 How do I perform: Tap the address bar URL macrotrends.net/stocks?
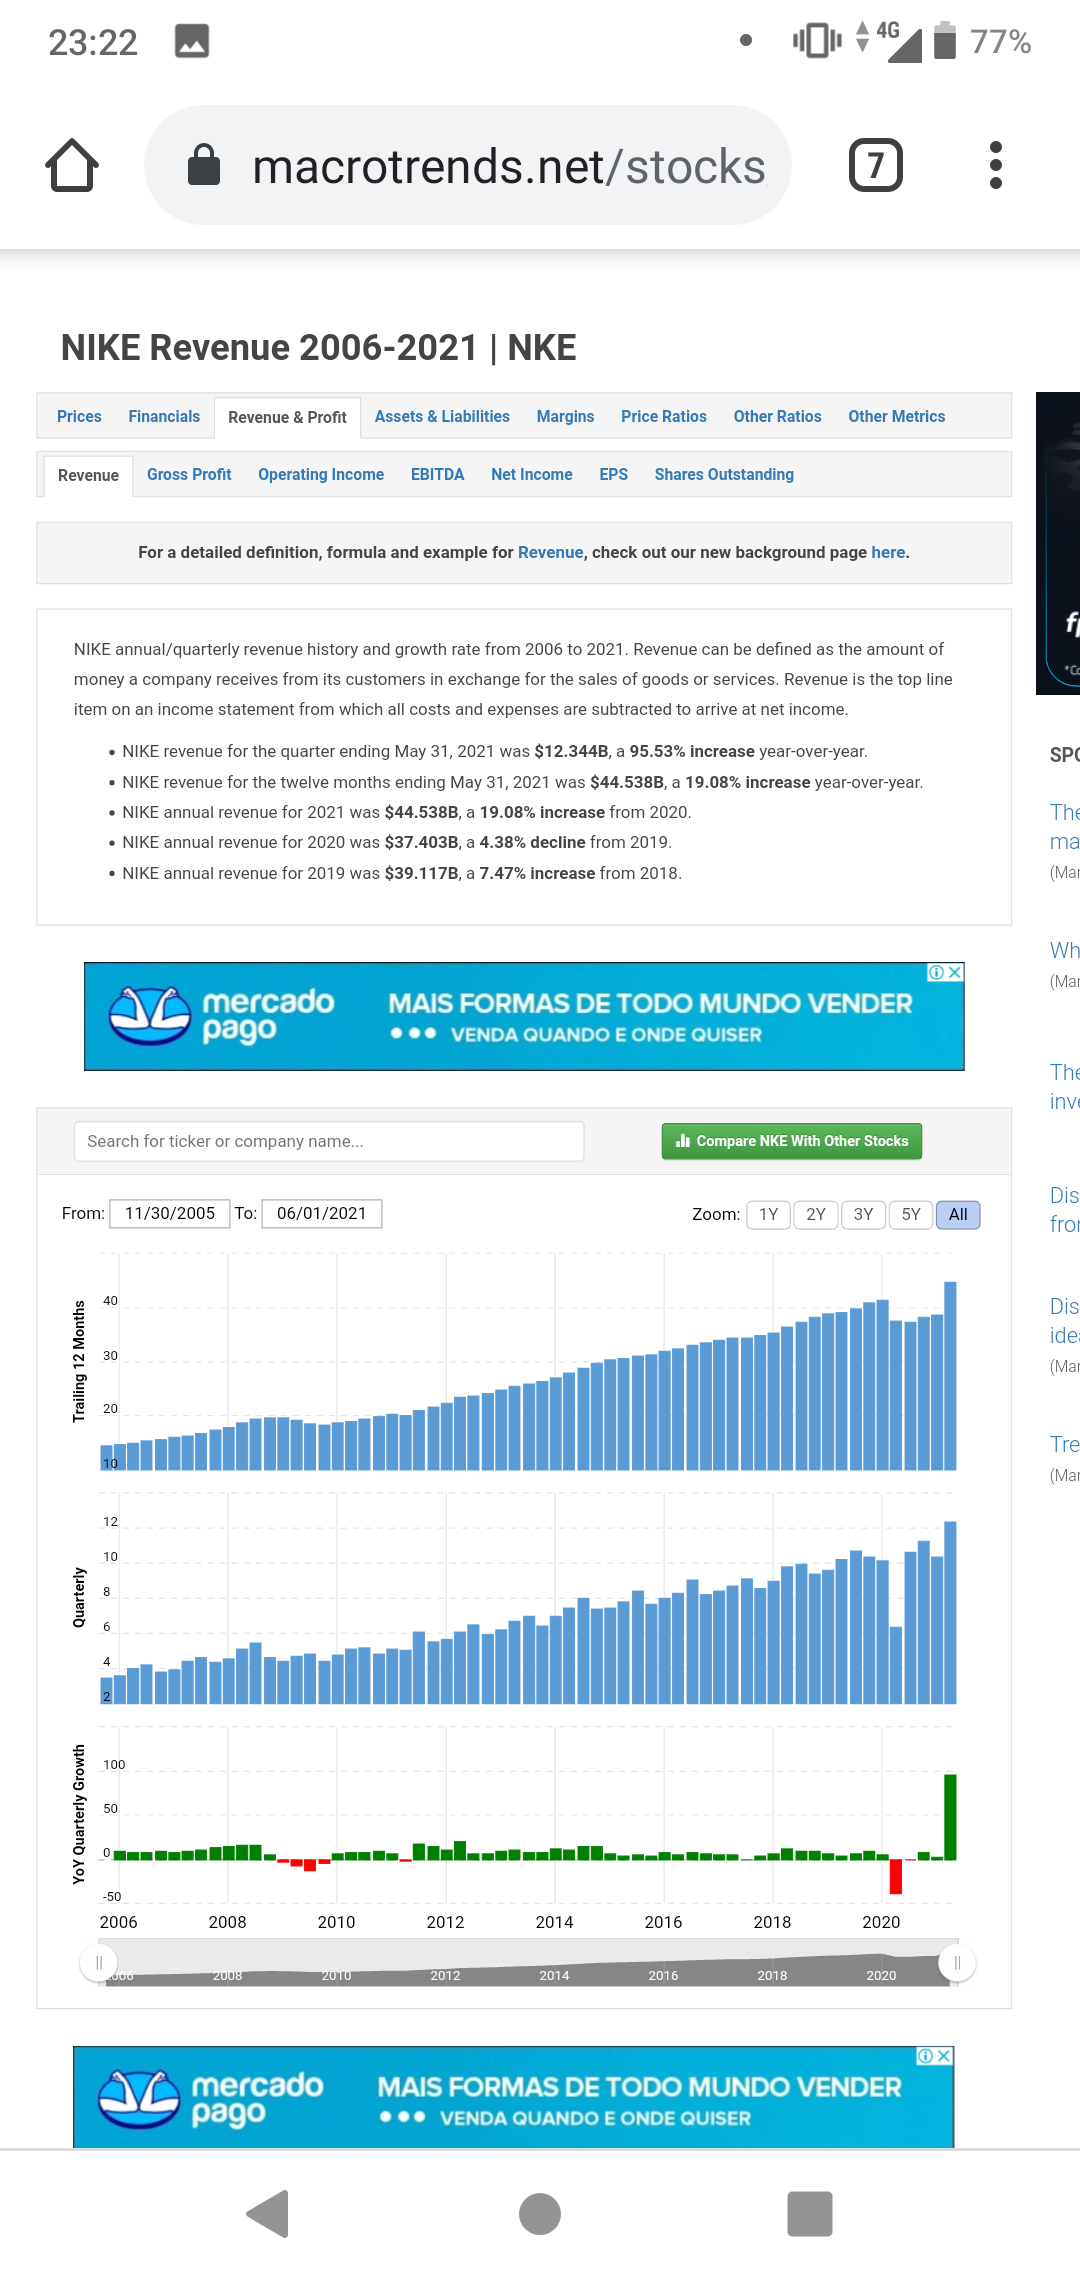509,166
